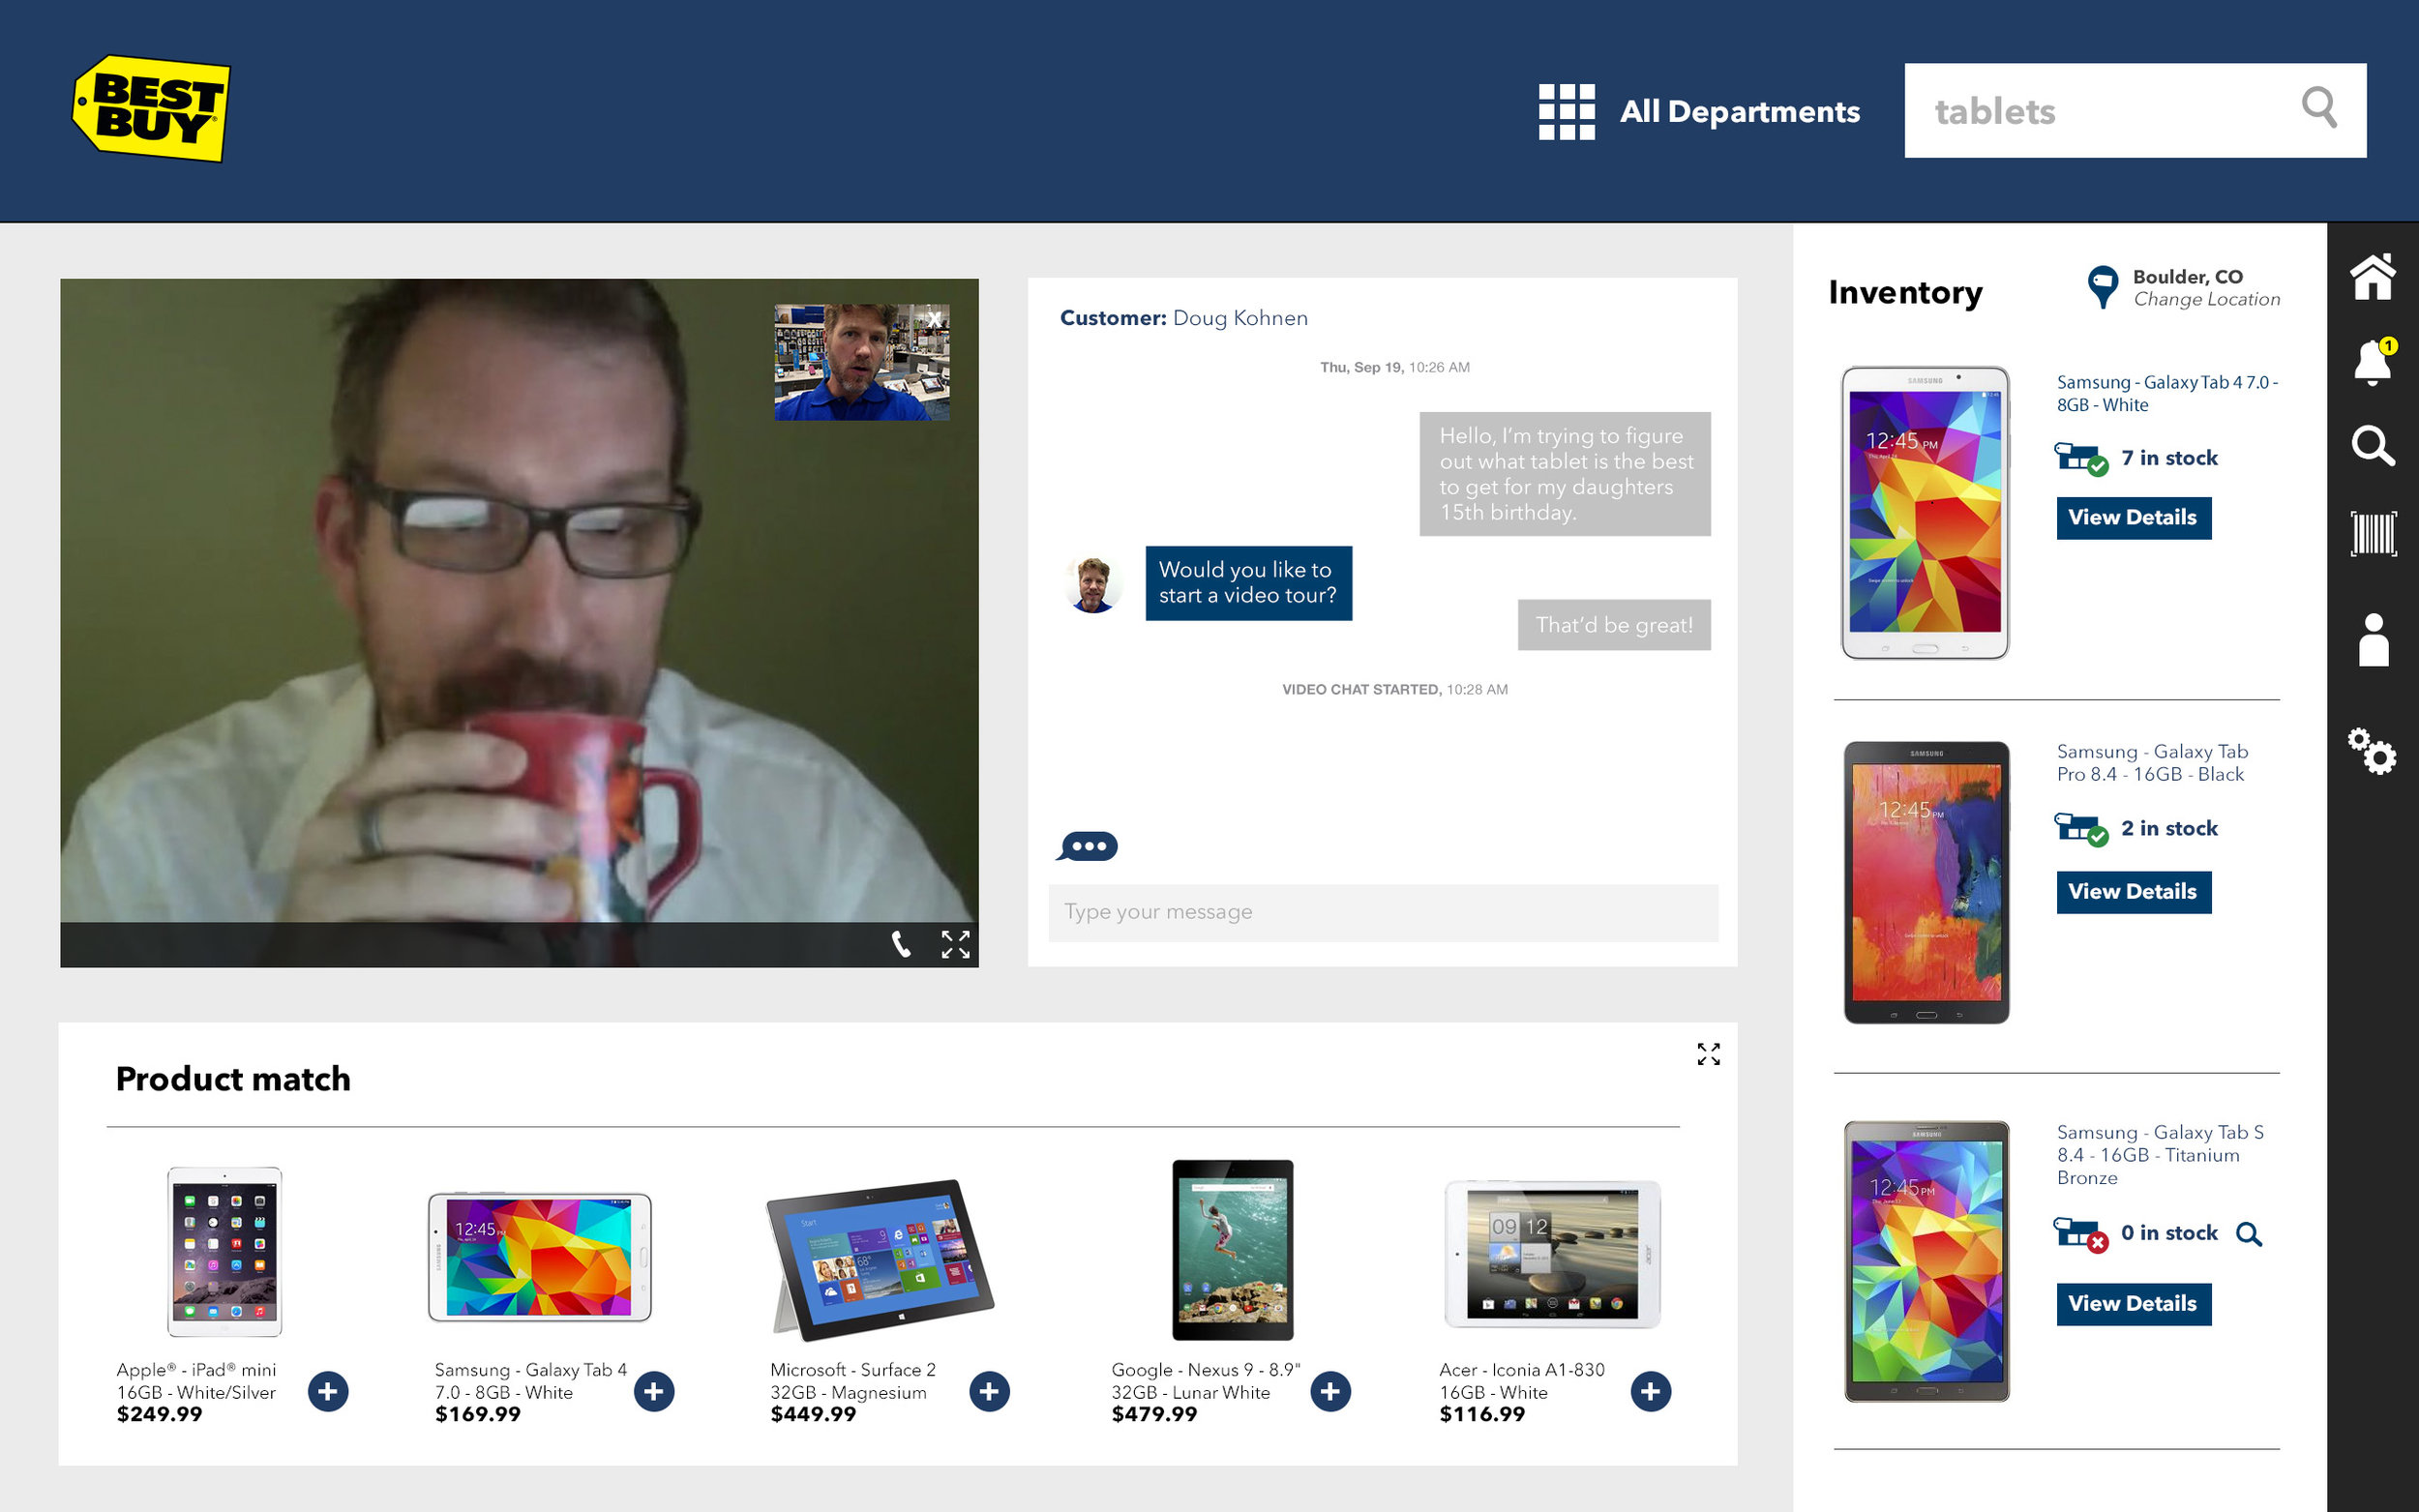Go to home via sidebar house icon

(x=2372, y=276)
